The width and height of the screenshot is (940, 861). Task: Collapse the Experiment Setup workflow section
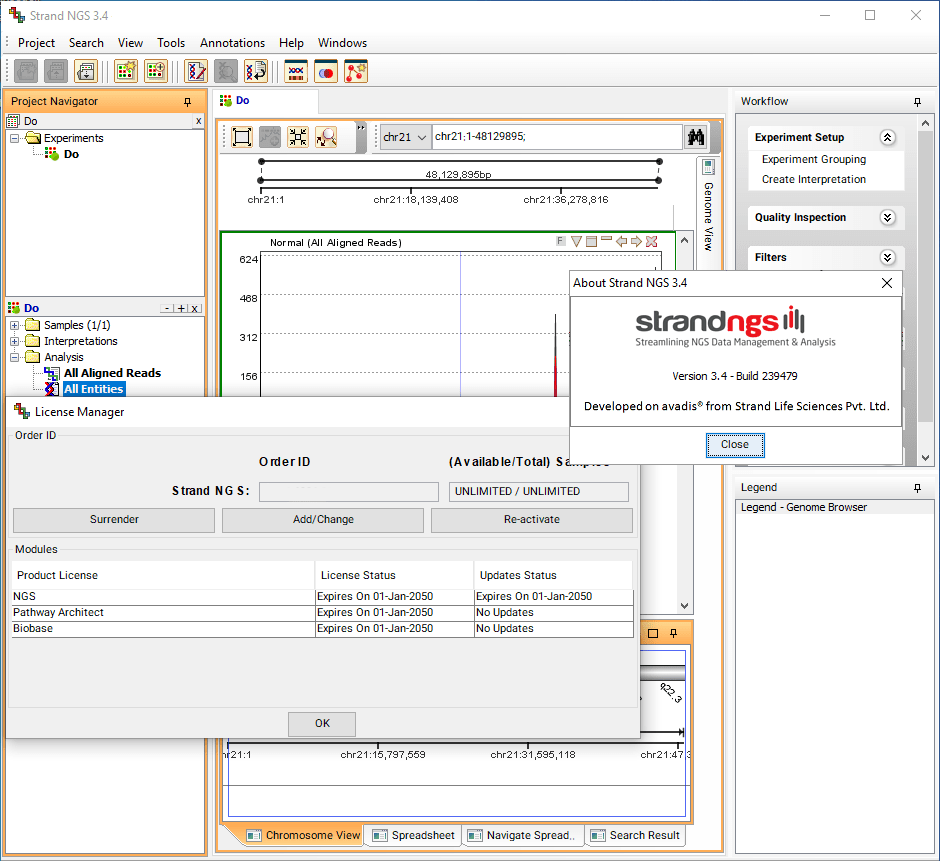888,137
